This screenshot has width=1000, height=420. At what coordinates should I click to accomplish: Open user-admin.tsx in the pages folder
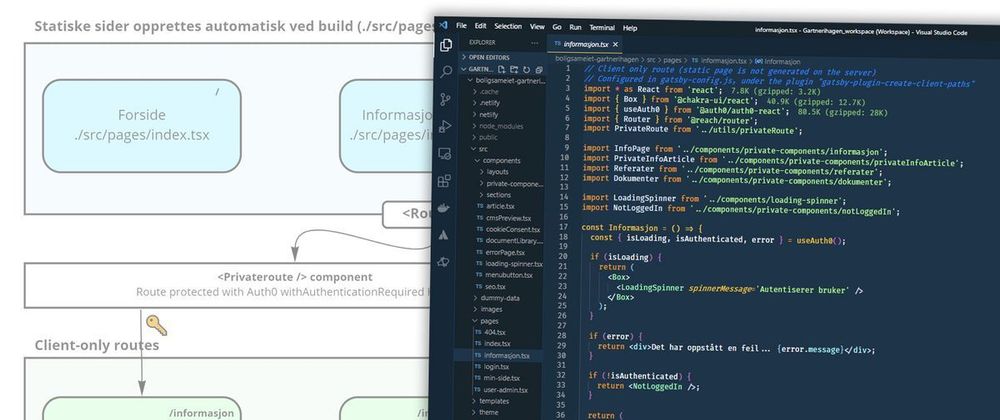[x=500, y=389]
